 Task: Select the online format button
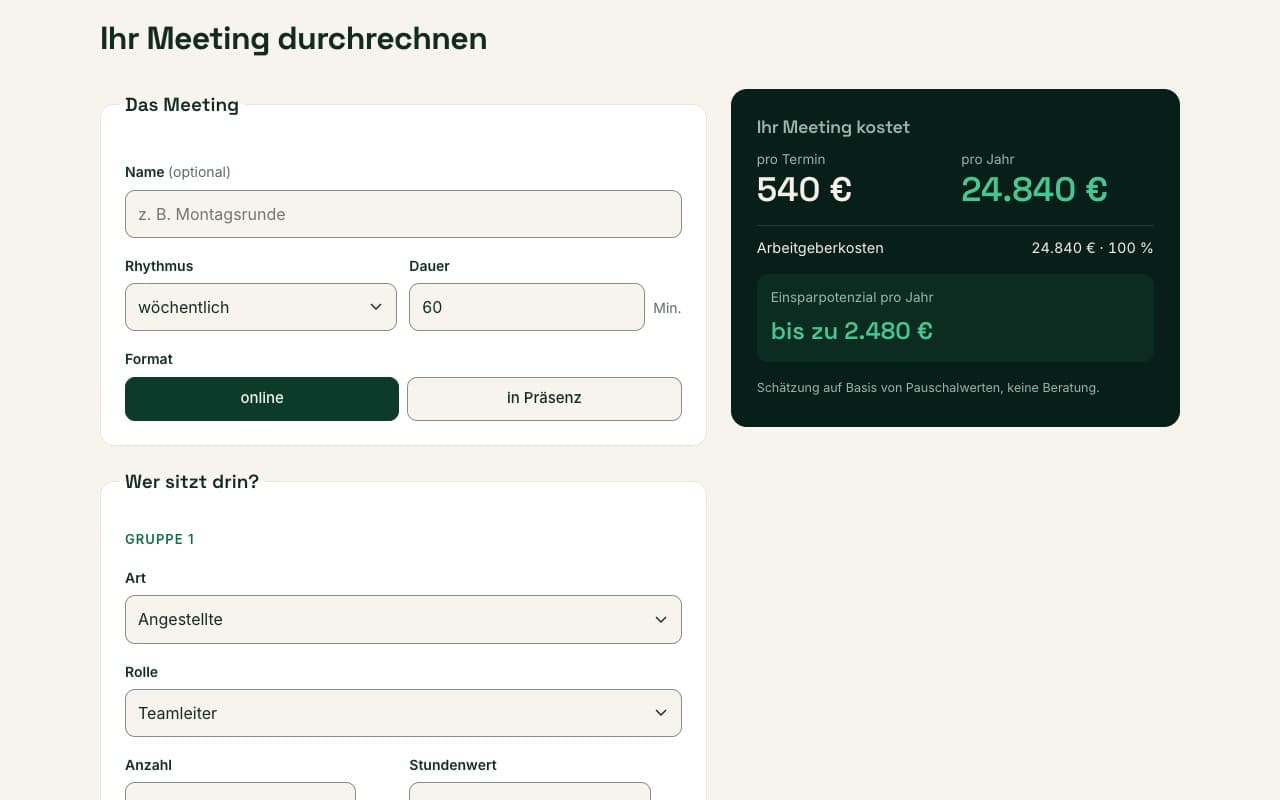point(262,398)
